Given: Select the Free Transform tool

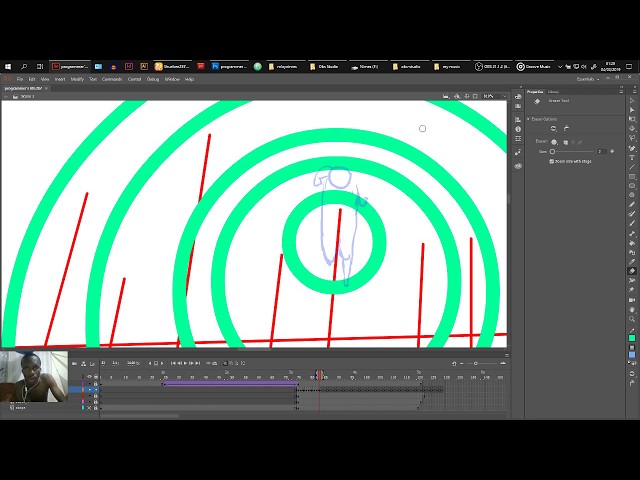Looking at the screenshot, I should 632,119.
